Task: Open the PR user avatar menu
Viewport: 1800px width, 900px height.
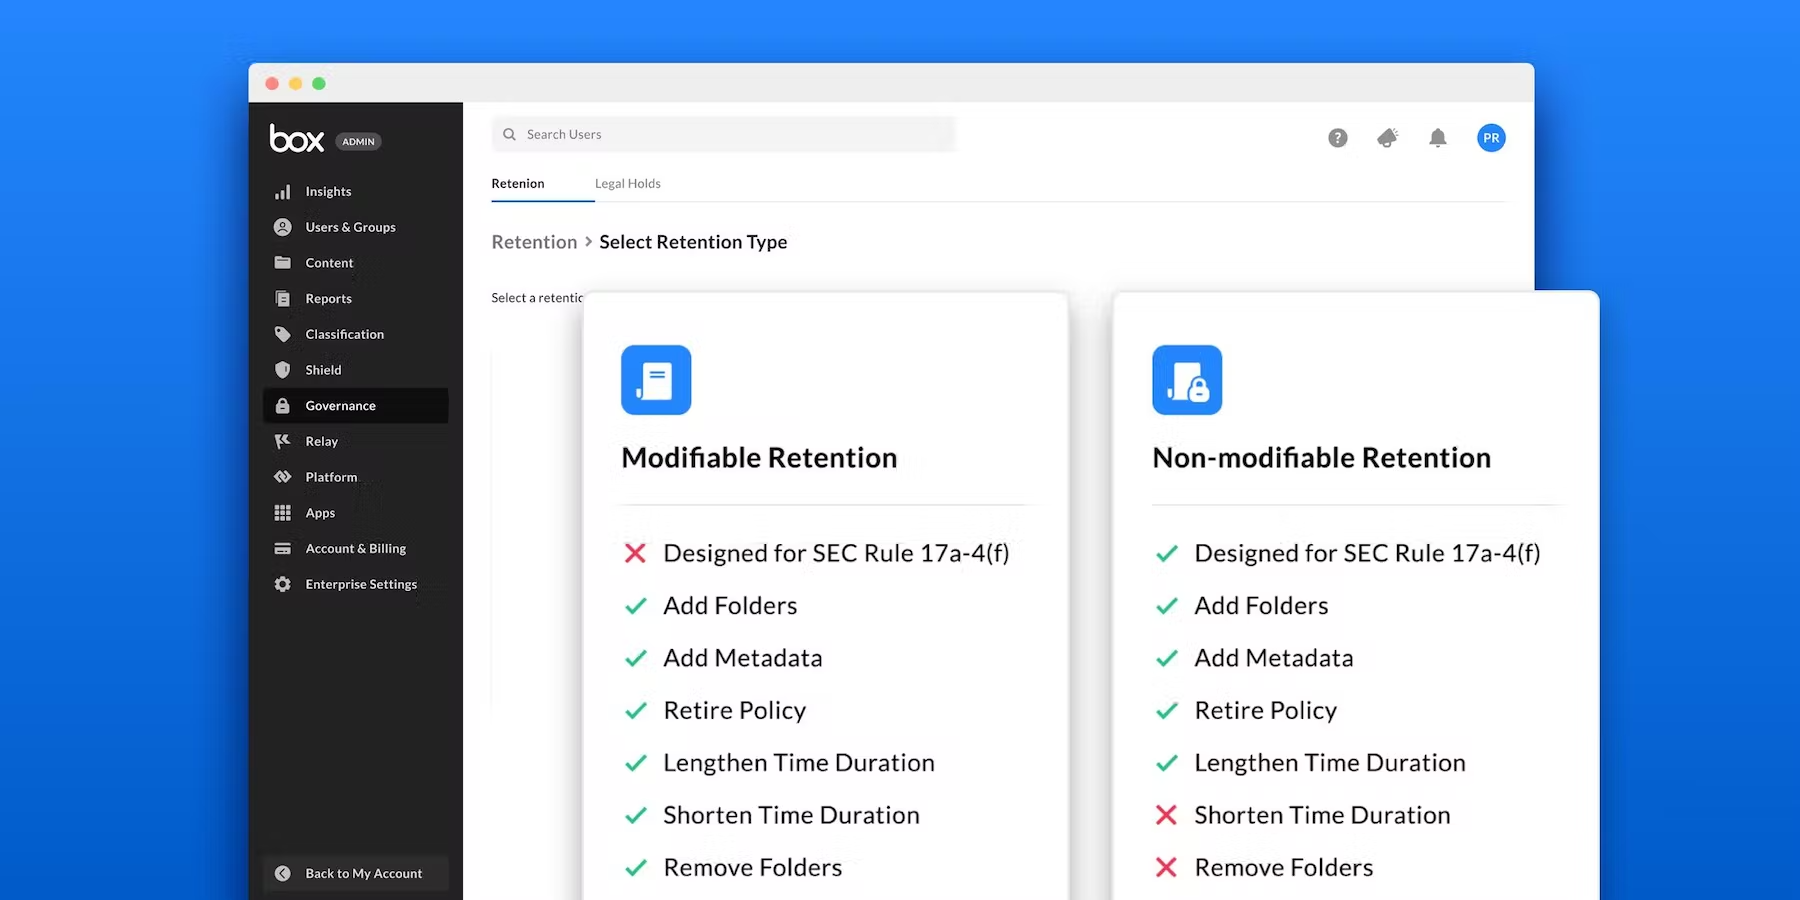Action: 1490,138
